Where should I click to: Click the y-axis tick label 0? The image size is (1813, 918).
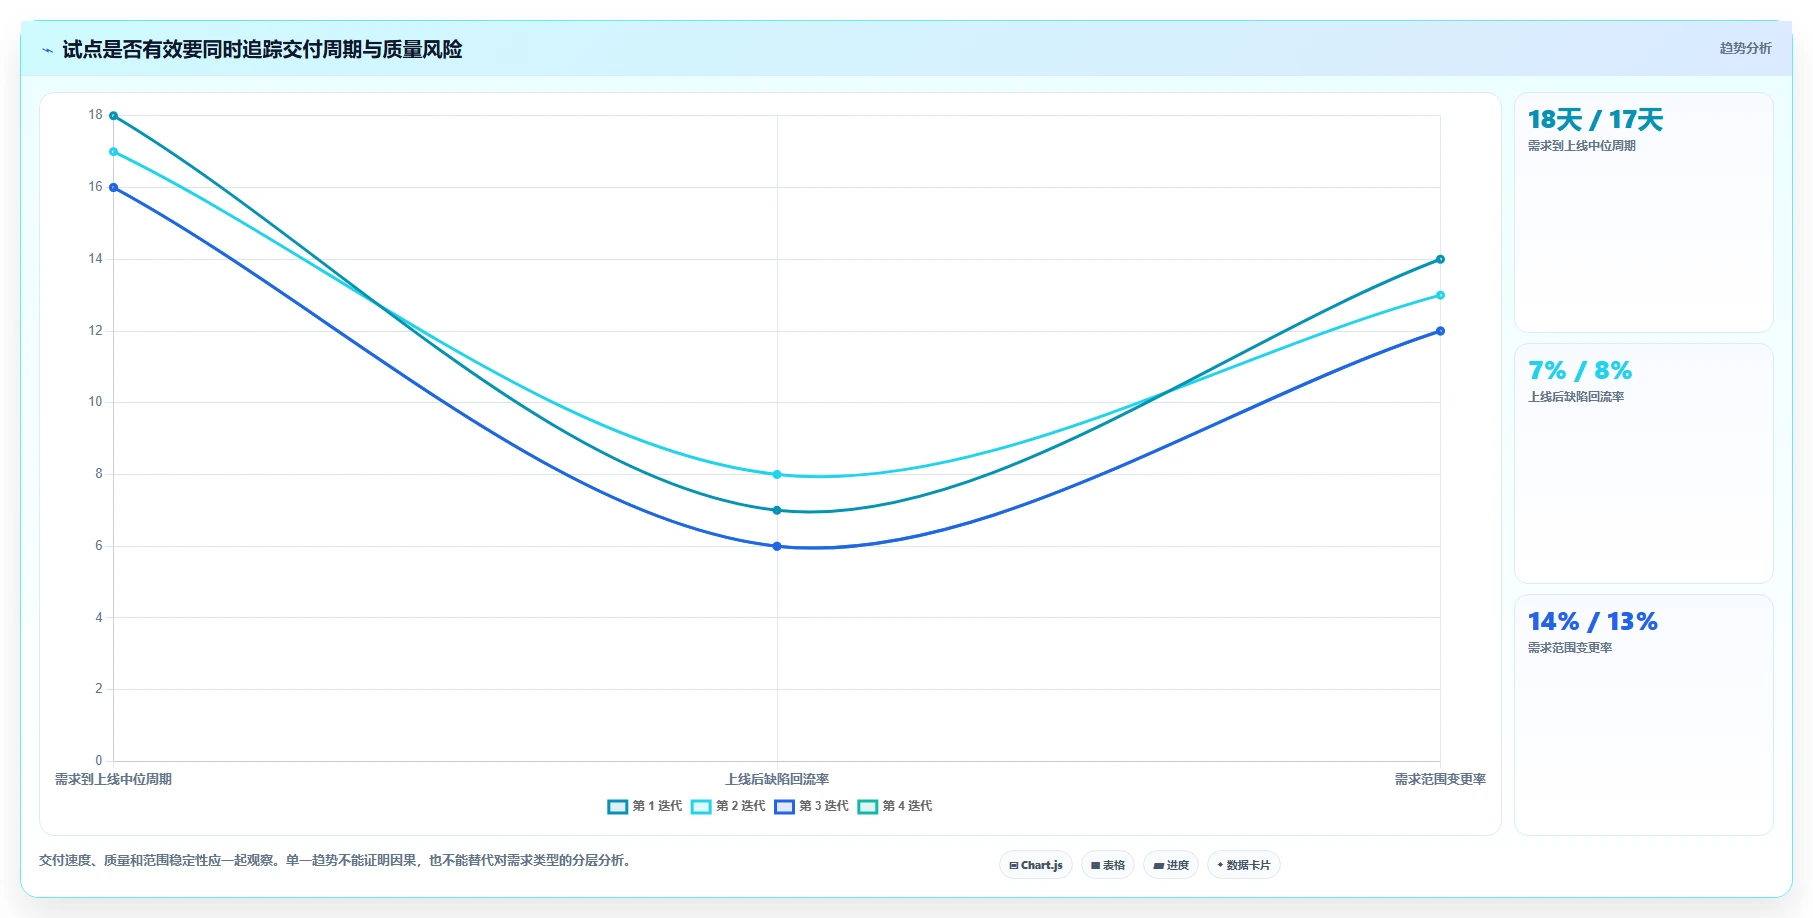(x=98, y=761)
